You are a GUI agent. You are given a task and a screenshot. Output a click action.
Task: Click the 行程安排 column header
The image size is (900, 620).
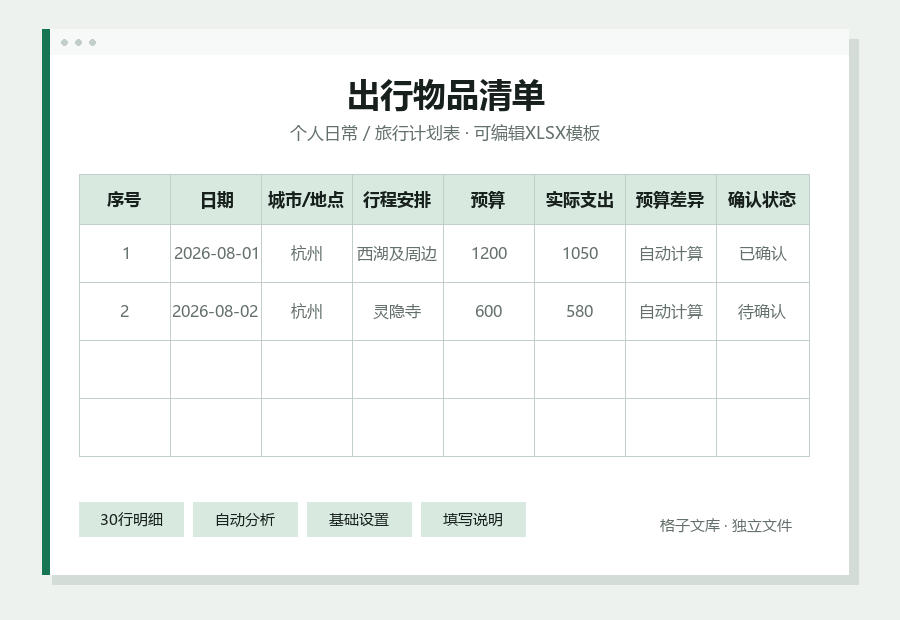[x=398, y=200]
